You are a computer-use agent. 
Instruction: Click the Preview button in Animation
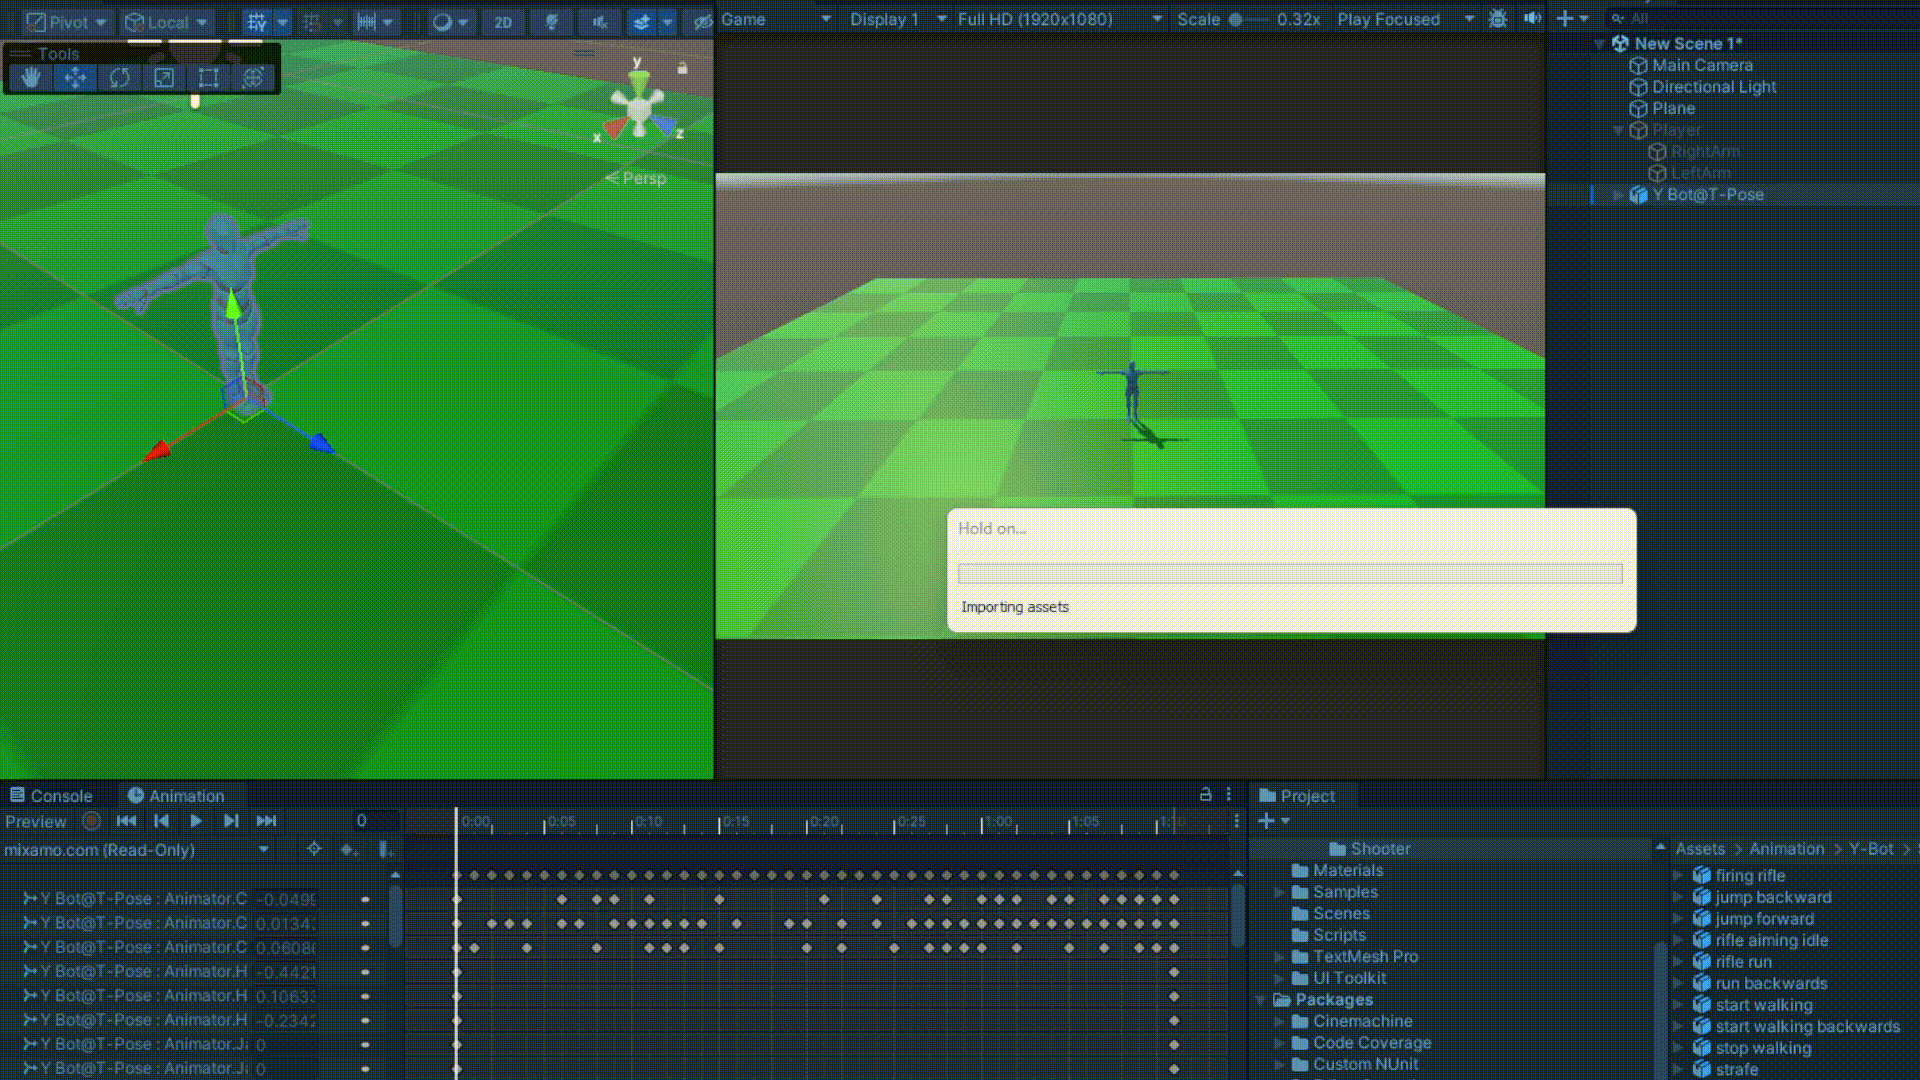35,821
